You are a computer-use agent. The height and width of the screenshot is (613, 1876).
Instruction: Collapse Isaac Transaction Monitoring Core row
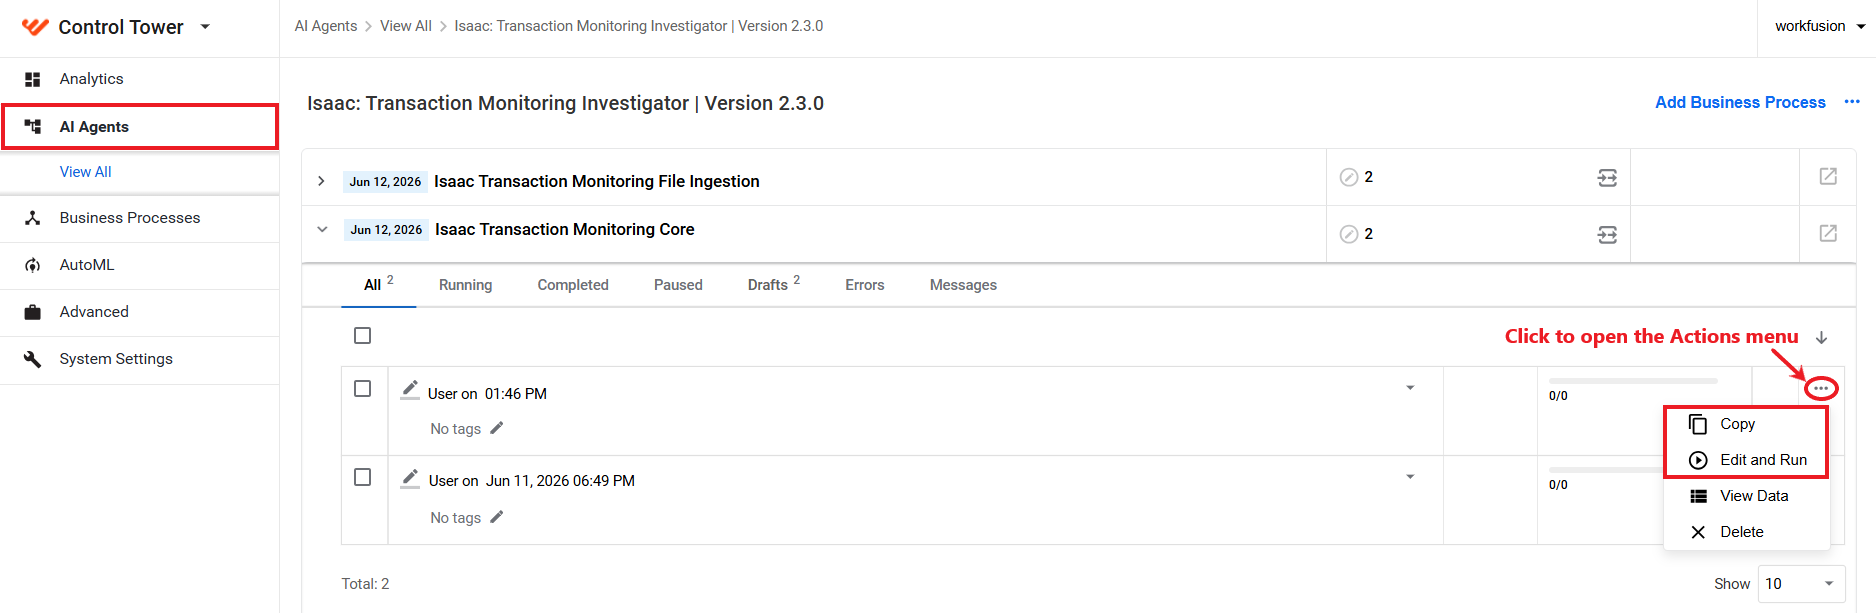tap(322, 229)
